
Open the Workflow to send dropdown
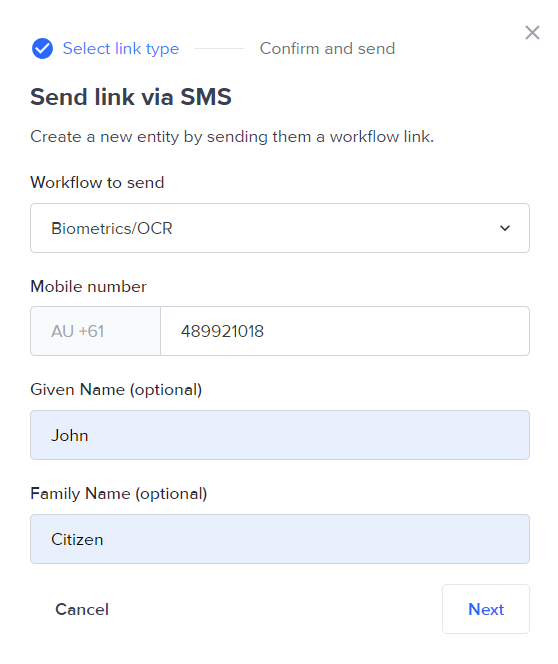(x=280, y=228)
